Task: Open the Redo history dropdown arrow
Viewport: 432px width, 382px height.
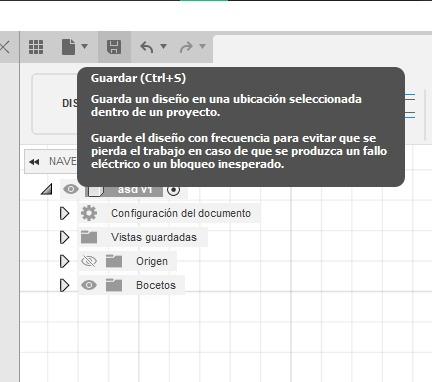Action: point(202,46)
